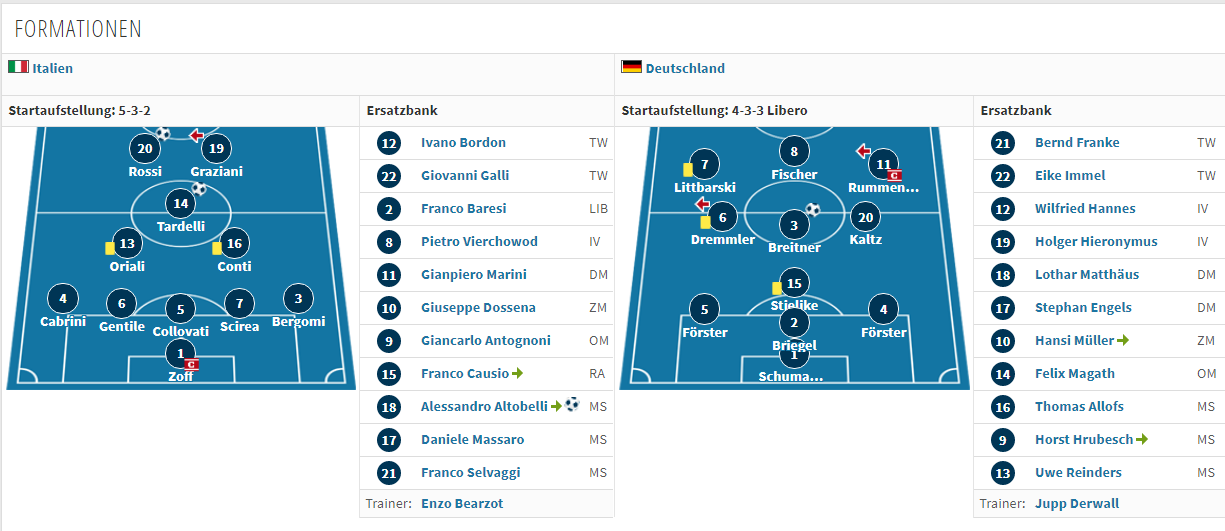1225x531 pixels.
Task: Select Lothar Matthäus on the bench list
Action: [1087, 274]
